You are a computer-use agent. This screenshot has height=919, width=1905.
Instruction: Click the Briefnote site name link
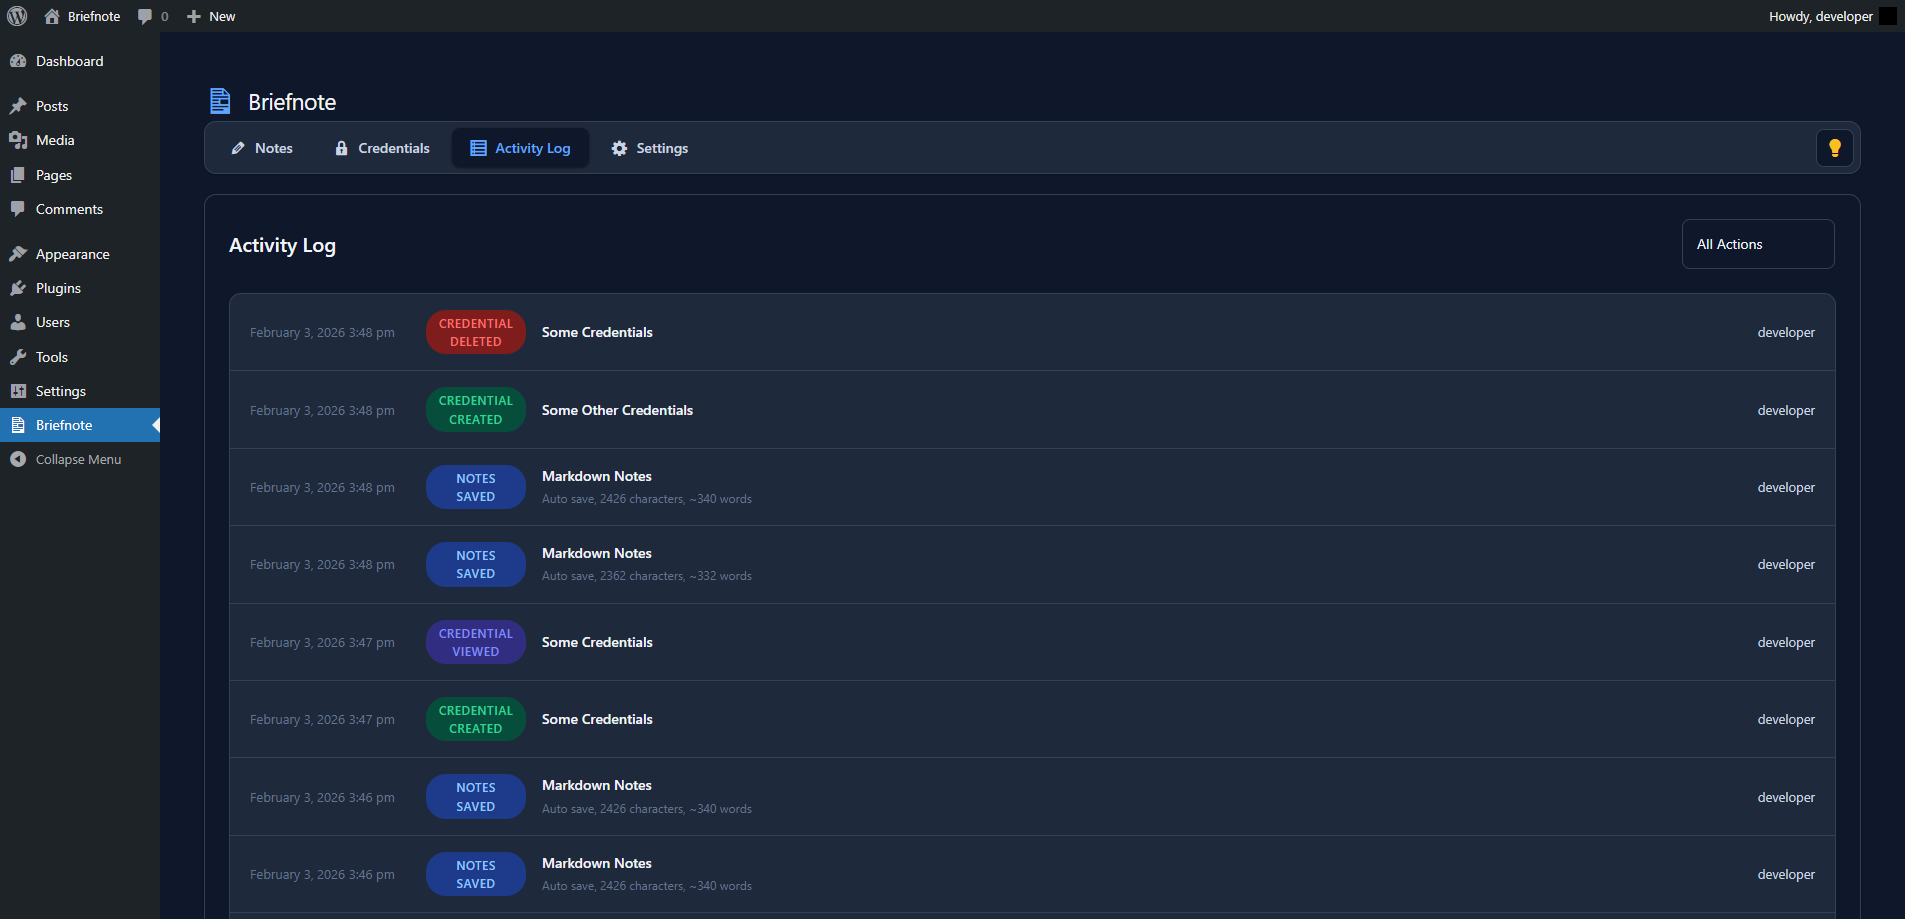point(94,17)
